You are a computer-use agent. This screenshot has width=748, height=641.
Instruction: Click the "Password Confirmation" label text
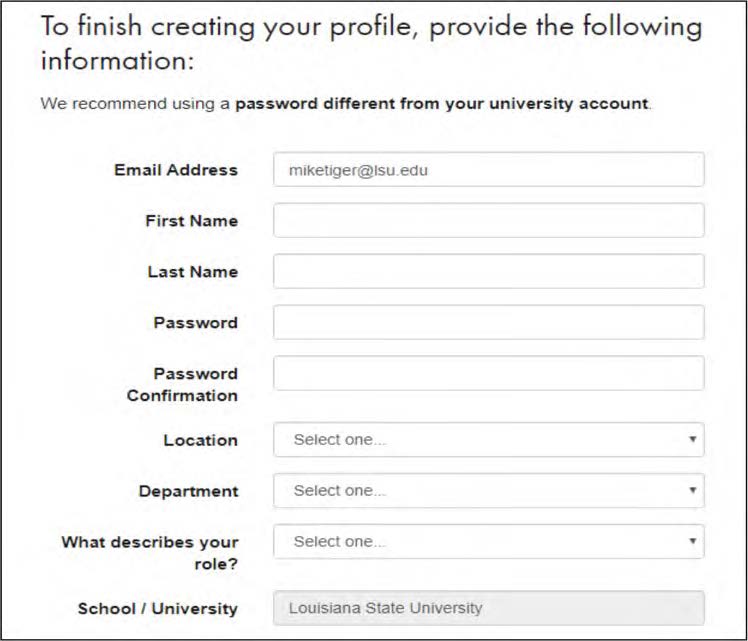pos(182,384)
